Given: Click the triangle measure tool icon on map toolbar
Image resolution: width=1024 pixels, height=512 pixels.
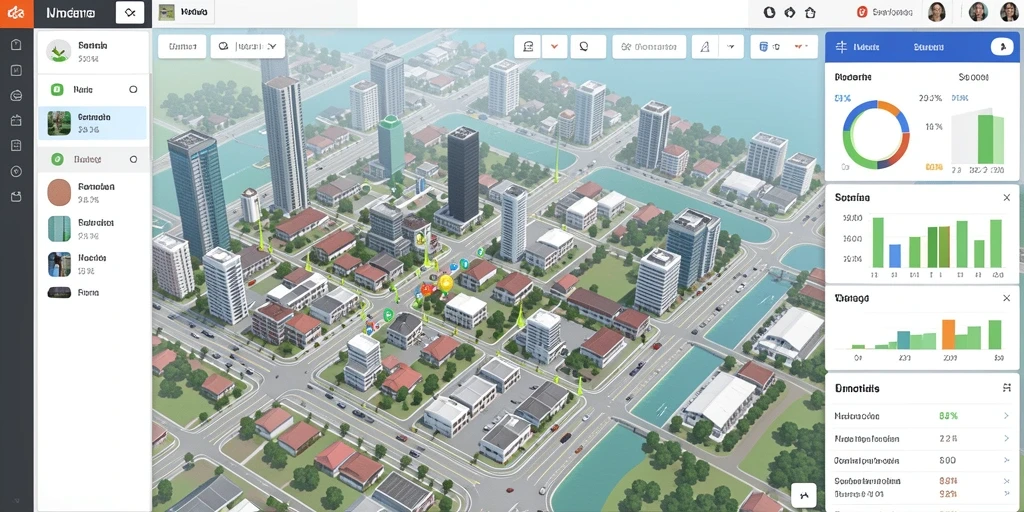Looking at the screenshot, I should point(705,47).
